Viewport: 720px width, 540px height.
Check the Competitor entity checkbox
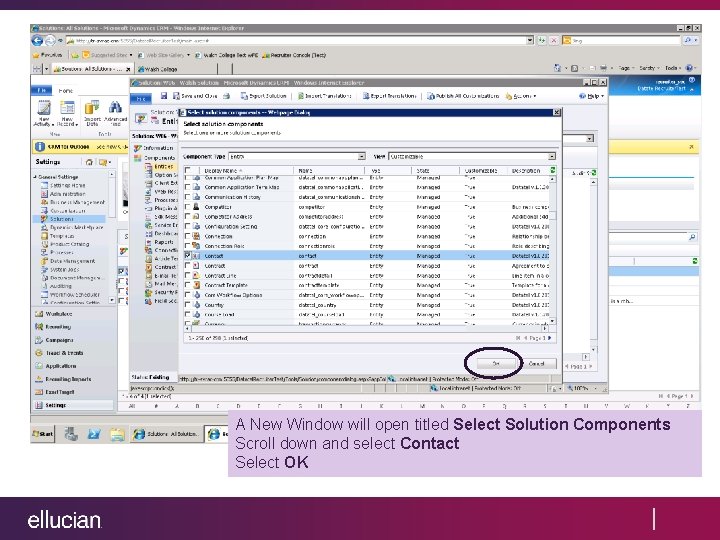[x=187, y=207]
